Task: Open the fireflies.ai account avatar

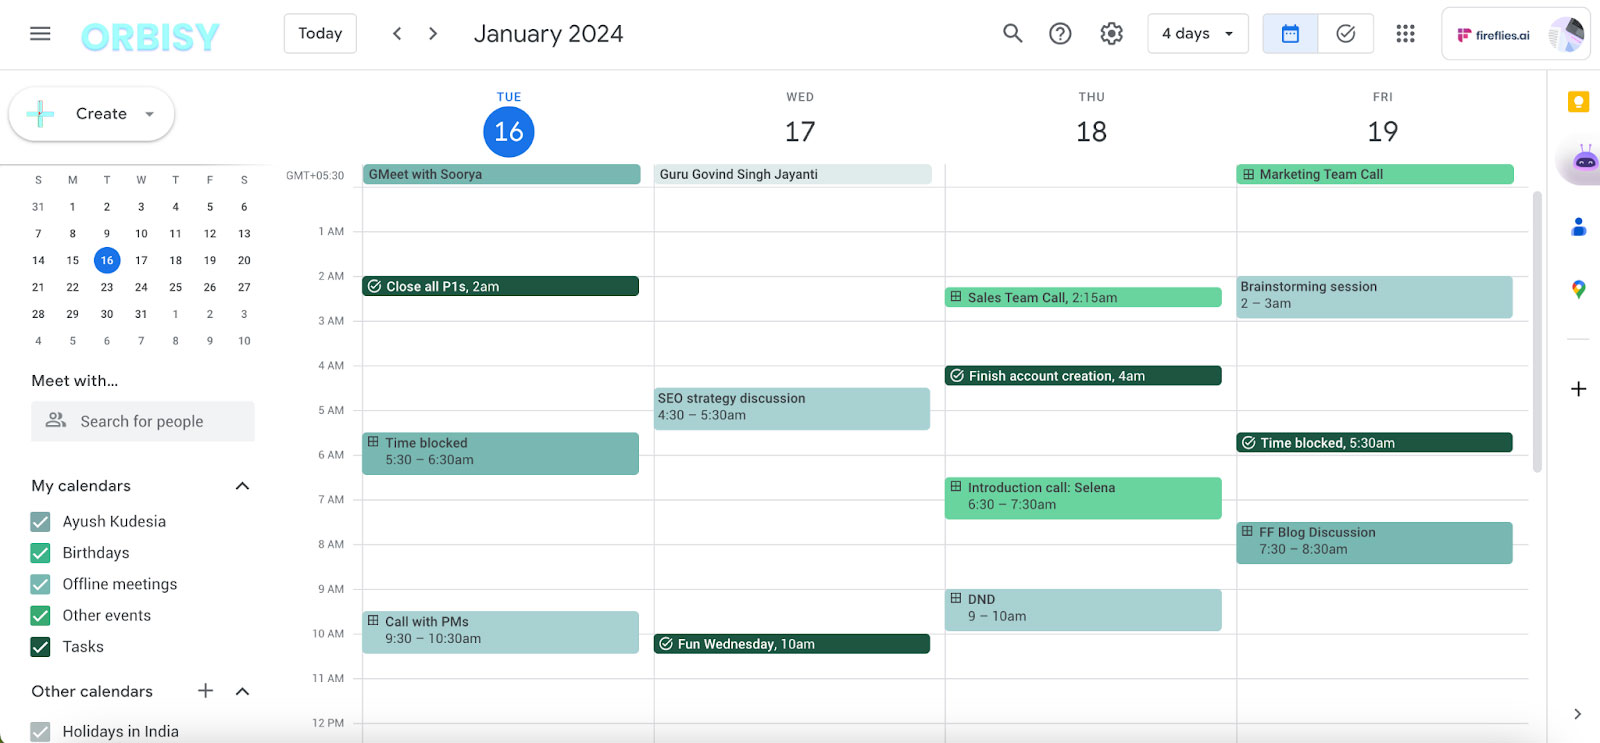Action: (1566, 34)
